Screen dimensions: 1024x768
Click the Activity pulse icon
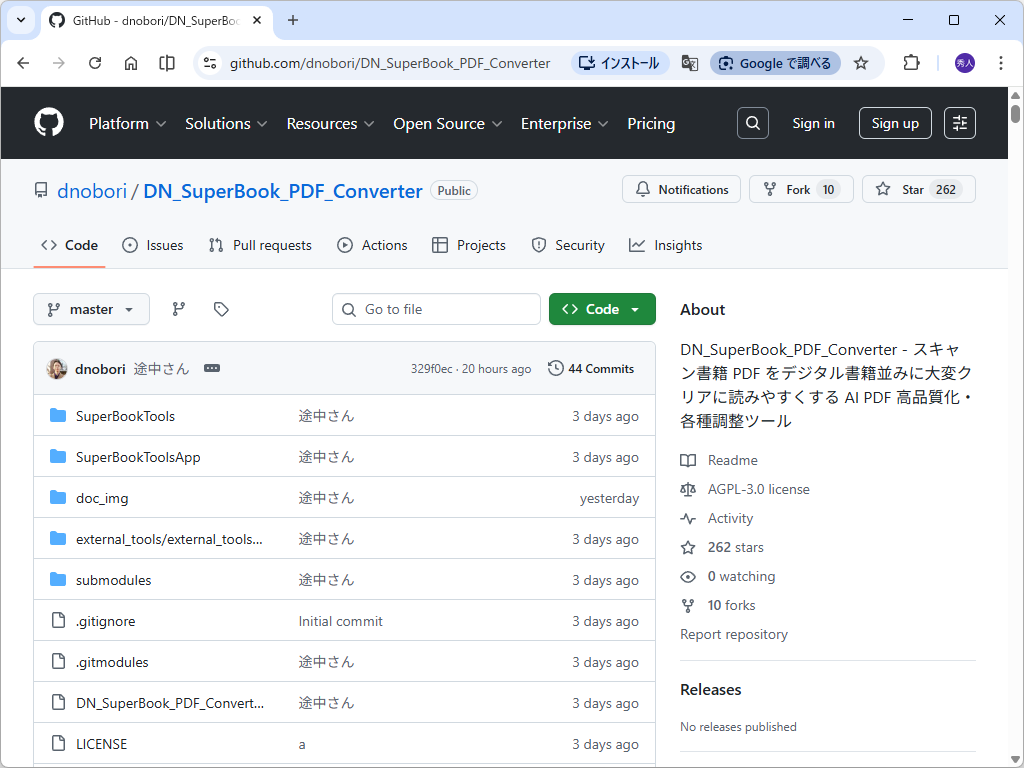pyautogui.click(x=687, y=518)
